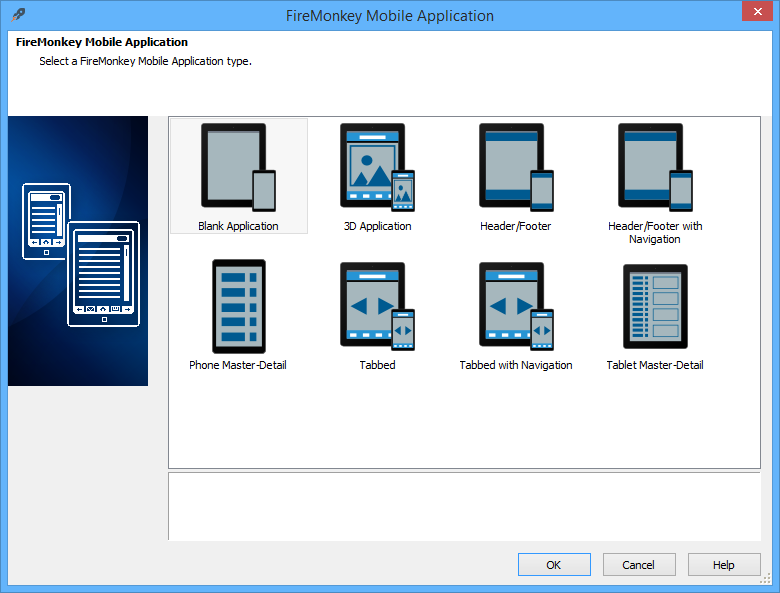Choose the Tablet Master-Detail template icon
Screen dimensions: 780x593
[x=655, y=306]
